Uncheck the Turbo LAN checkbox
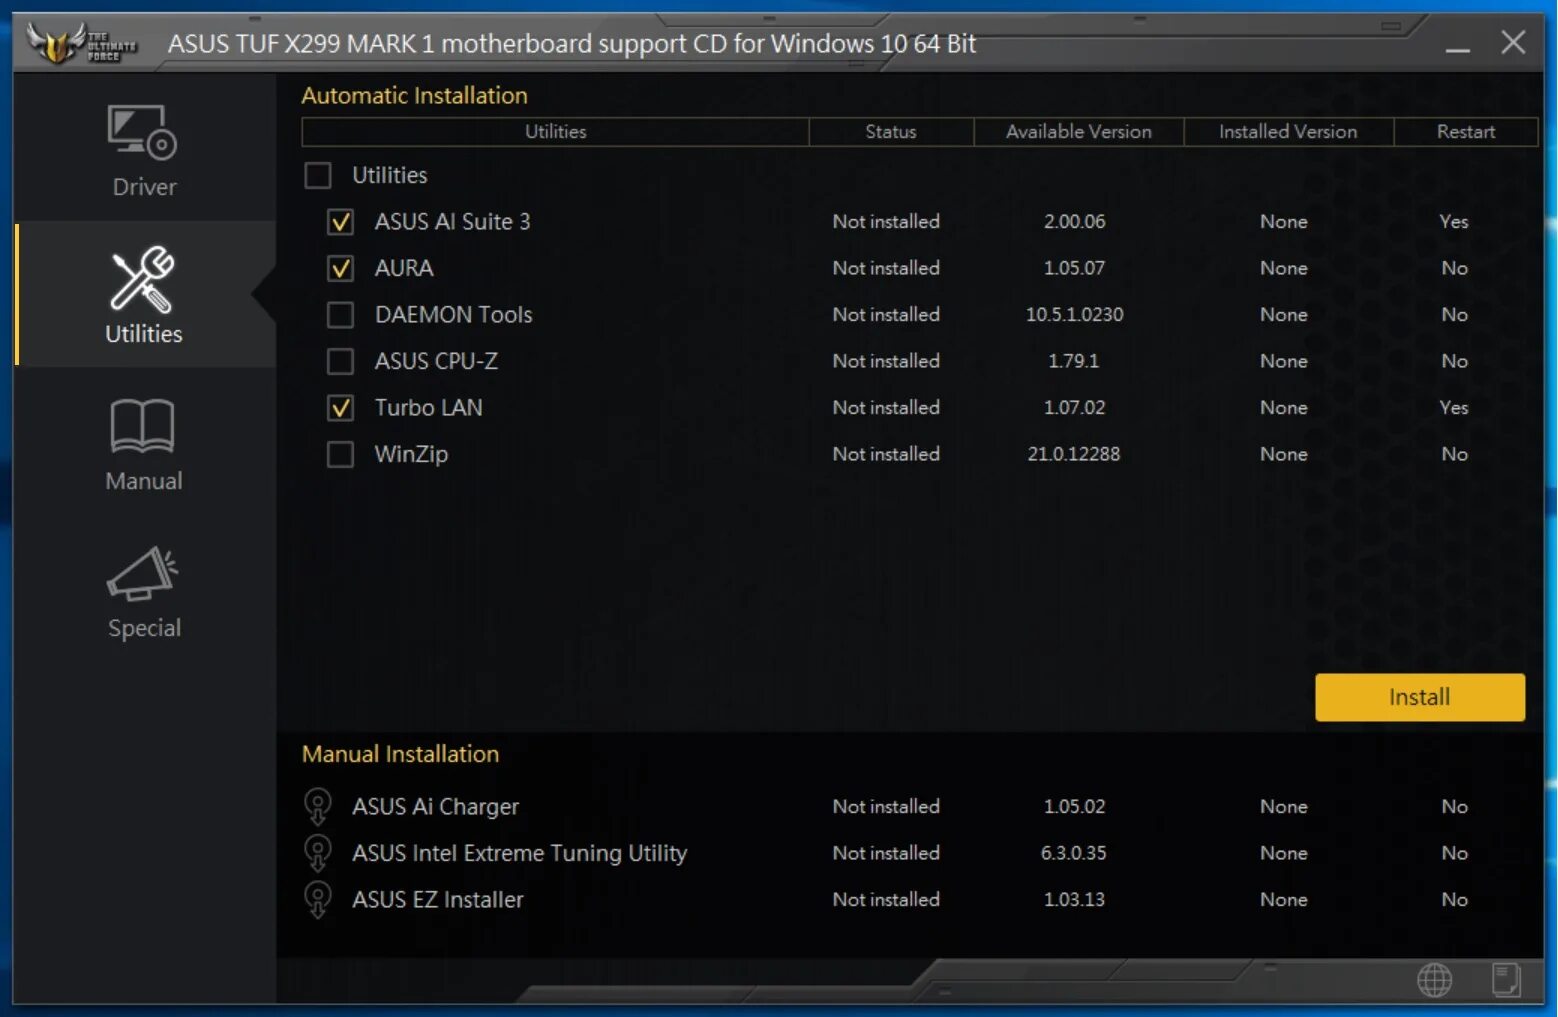Screen dimensions: 1558x1017 point(341,408)
